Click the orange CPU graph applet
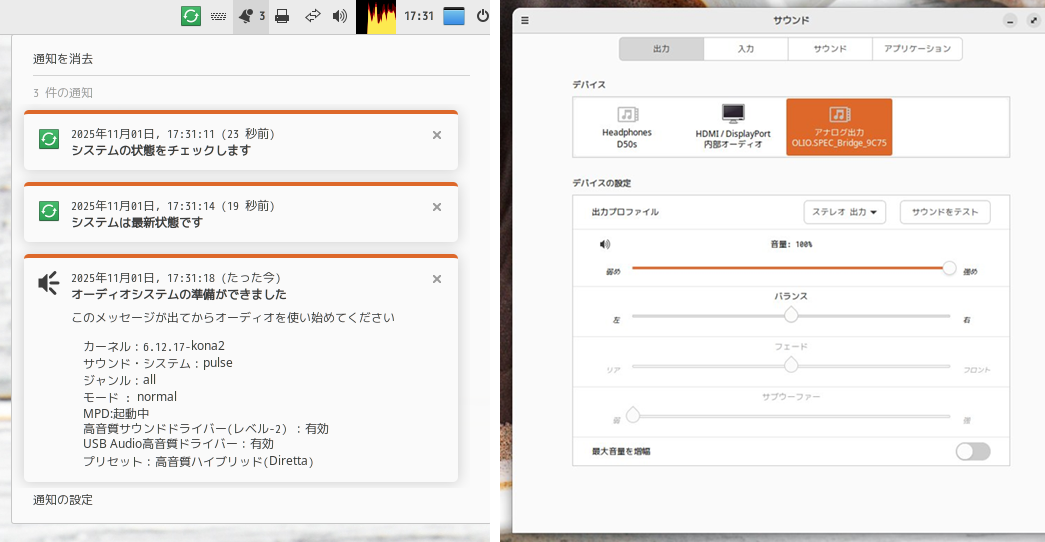Viewport: 1045px width, 542px height. point(376,17)
